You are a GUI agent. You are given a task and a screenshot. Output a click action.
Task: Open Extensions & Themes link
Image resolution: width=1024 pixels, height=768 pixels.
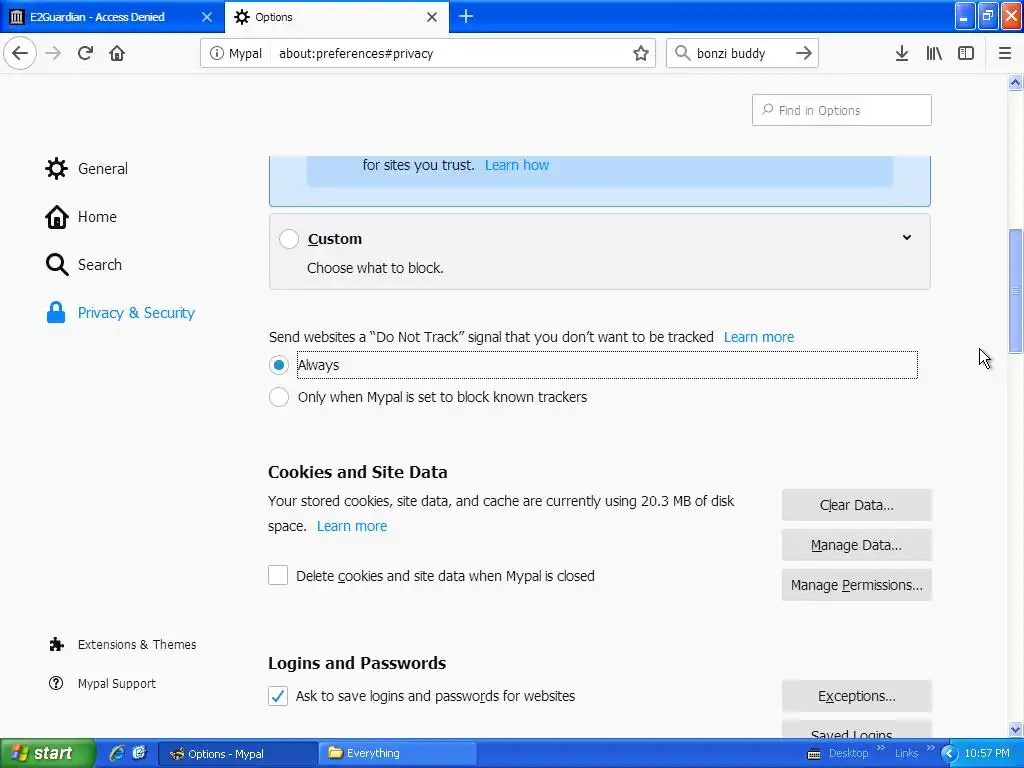[136, 645]
